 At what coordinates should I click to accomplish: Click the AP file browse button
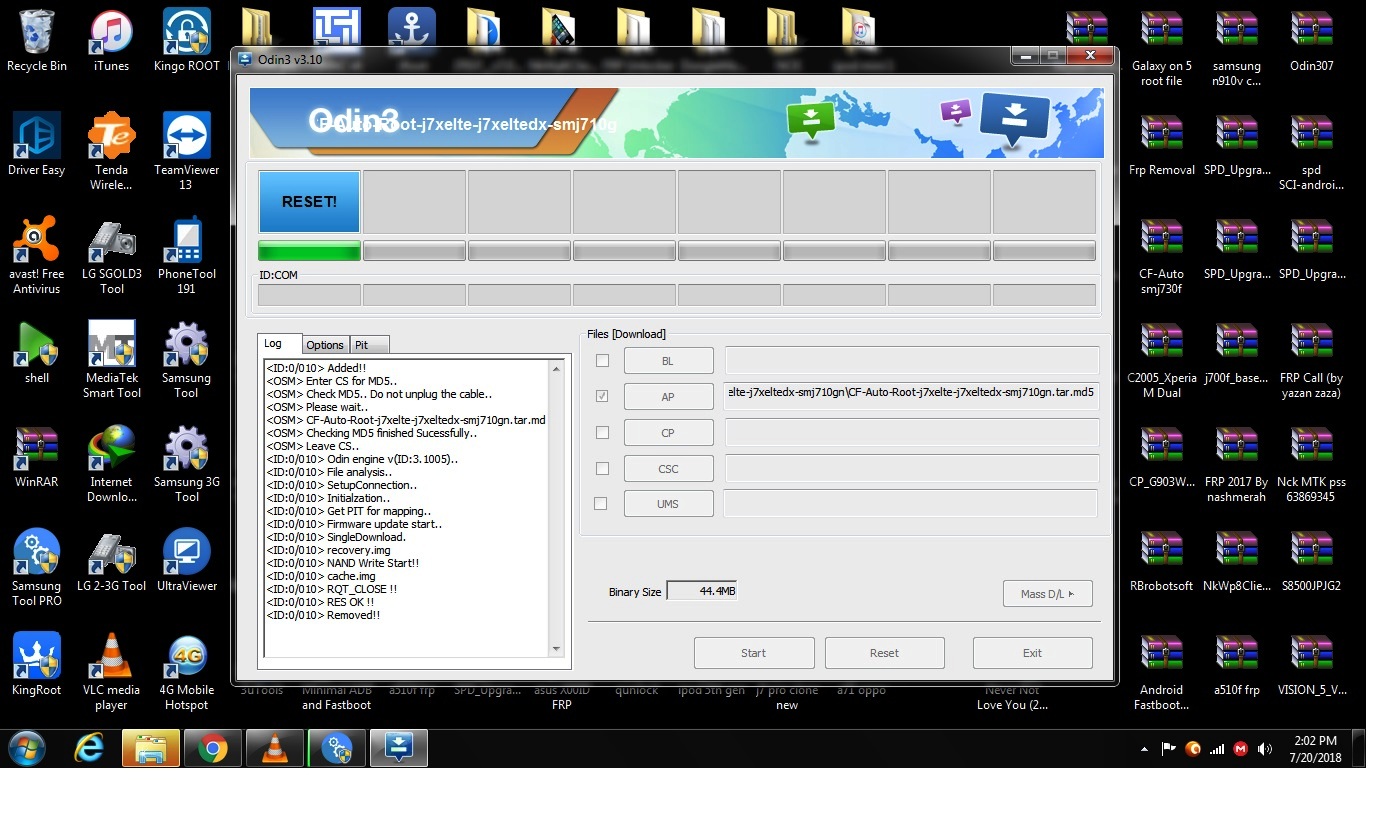[668, 397]
